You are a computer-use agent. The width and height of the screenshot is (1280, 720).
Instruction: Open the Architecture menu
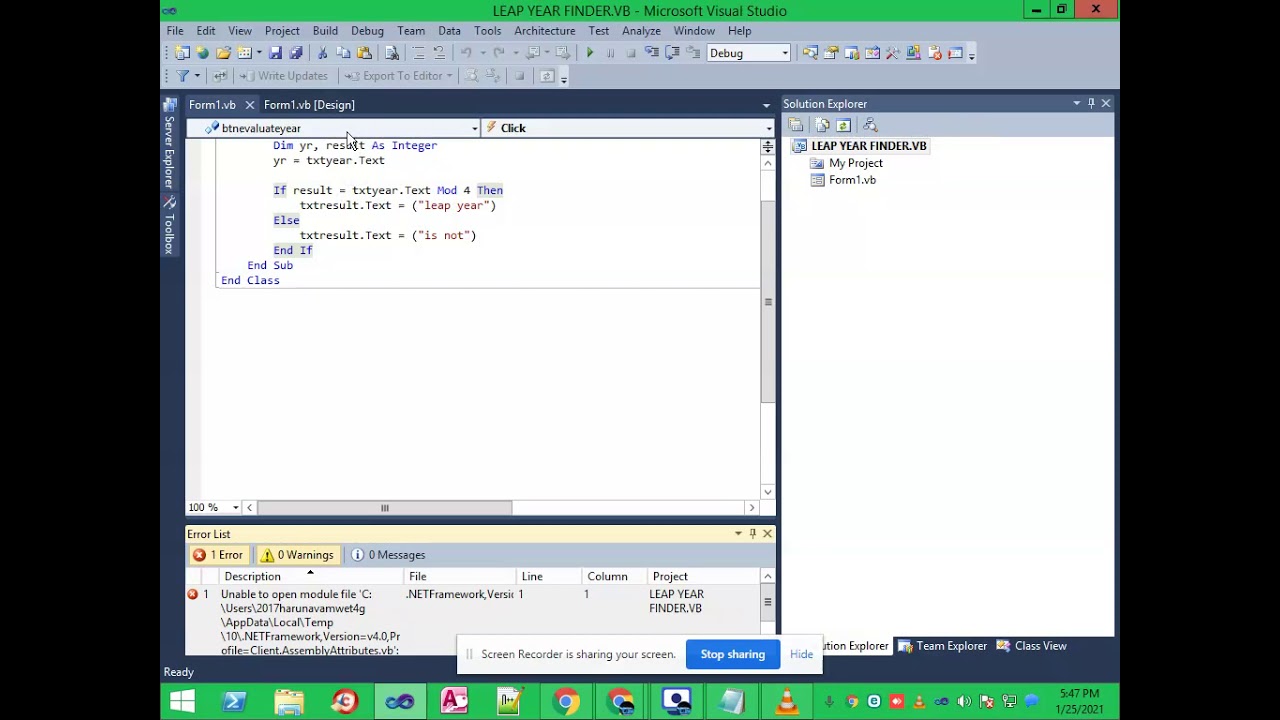click(x=545, y=31)
